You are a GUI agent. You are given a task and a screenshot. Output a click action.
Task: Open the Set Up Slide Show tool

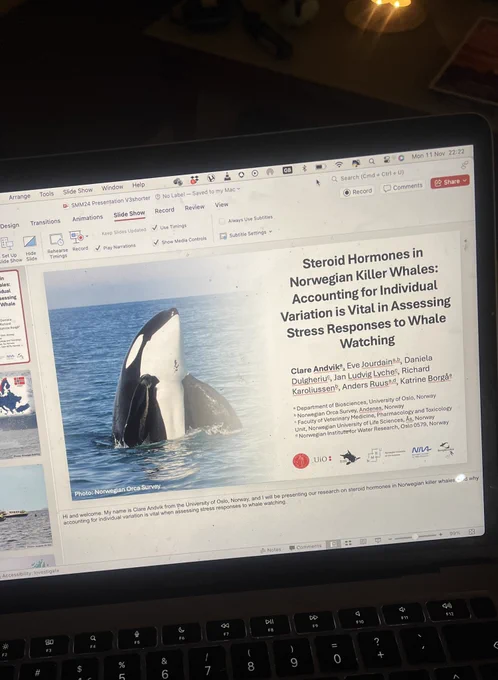click(8, 249)
